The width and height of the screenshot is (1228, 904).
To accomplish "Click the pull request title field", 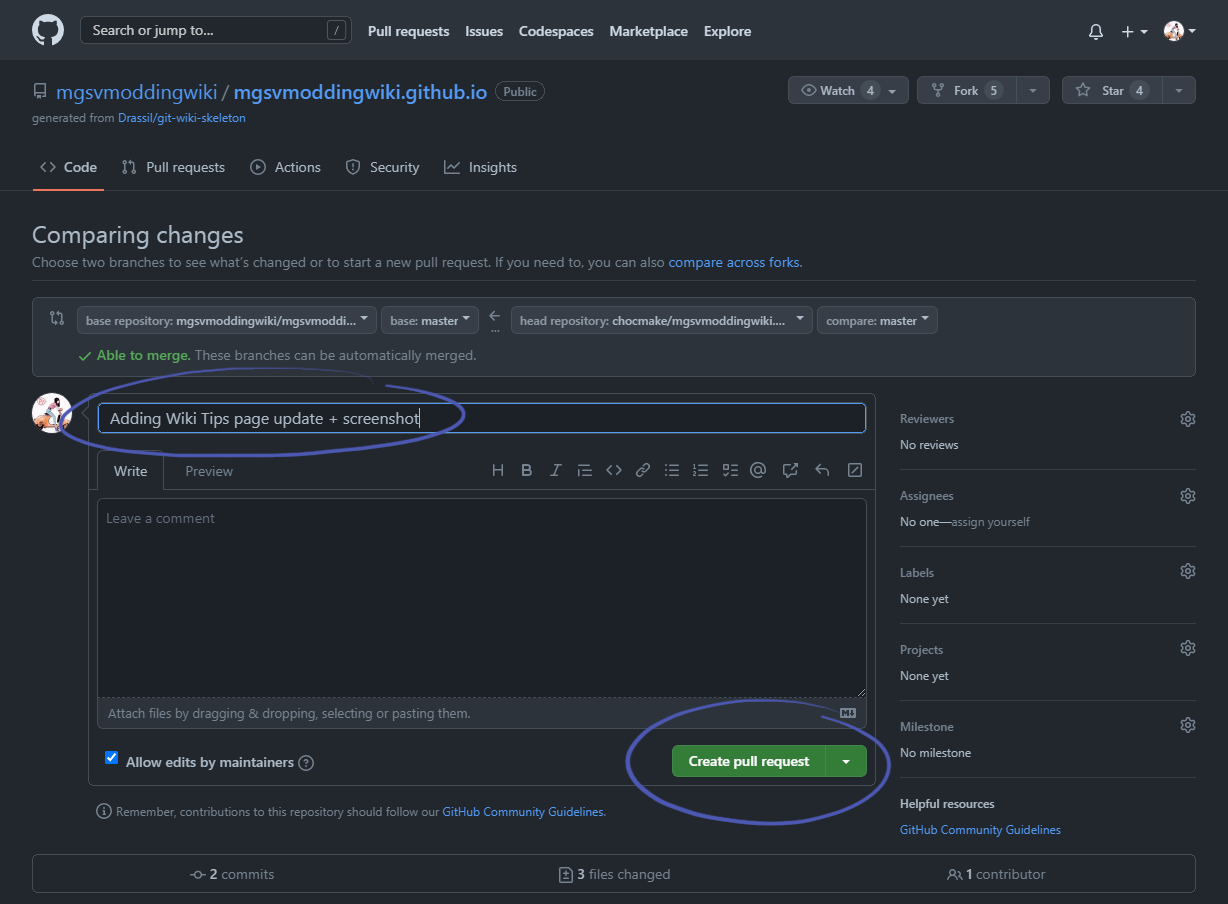I will (481, 418).
